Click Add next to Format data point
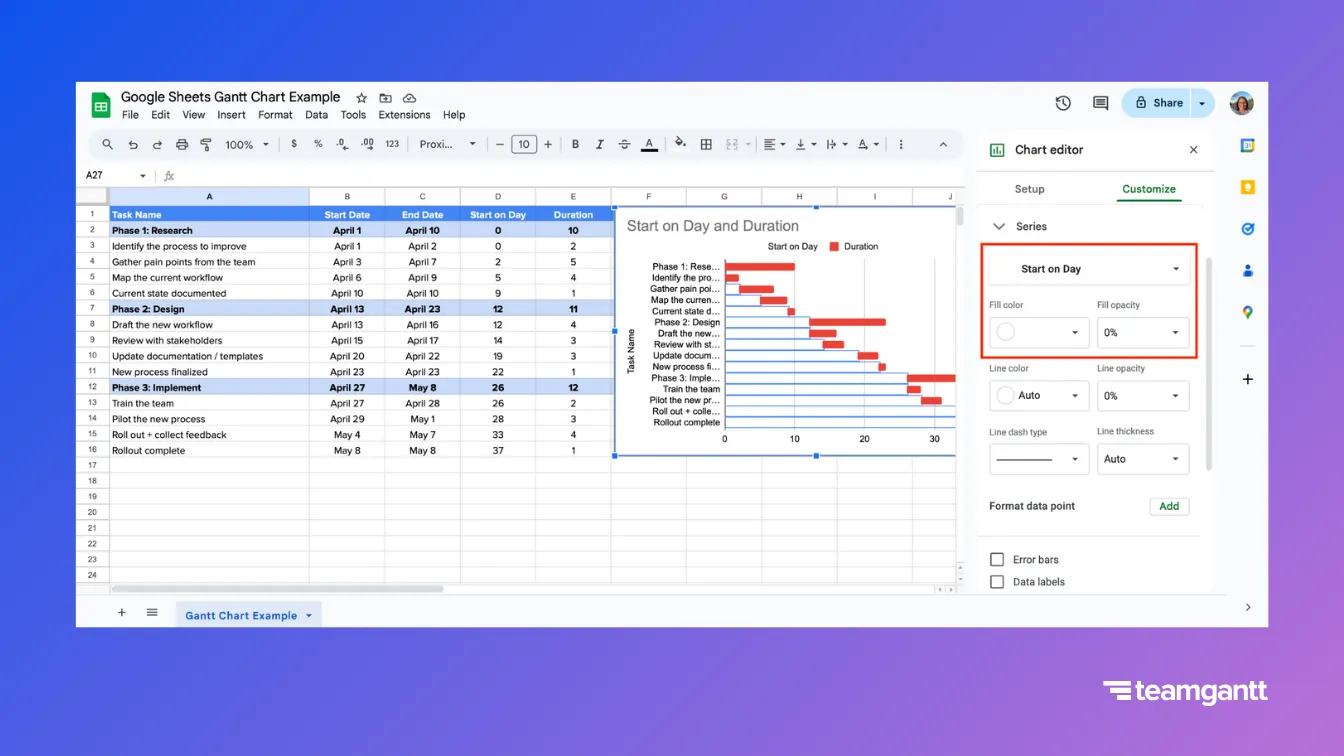This screenshot has width=1344, height=756. click(1168, 506)
